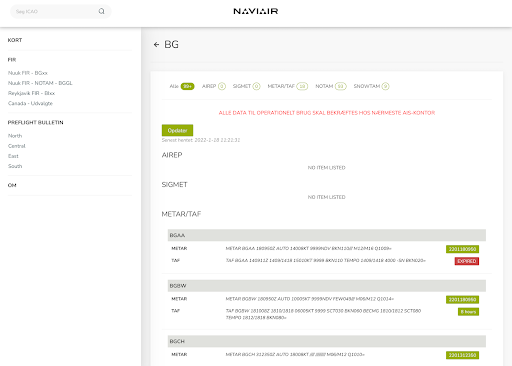Open the SNOWTAM tab
Image resolution: width=512 pixels, height=366 pixels.
click(371, 86)
